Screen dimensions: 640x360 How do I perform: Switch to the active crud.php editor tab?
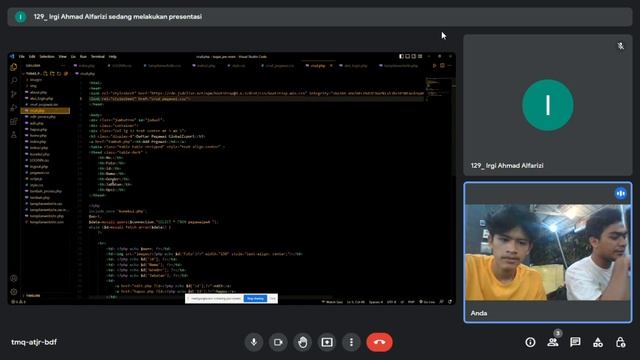click(x=318, y=66)
